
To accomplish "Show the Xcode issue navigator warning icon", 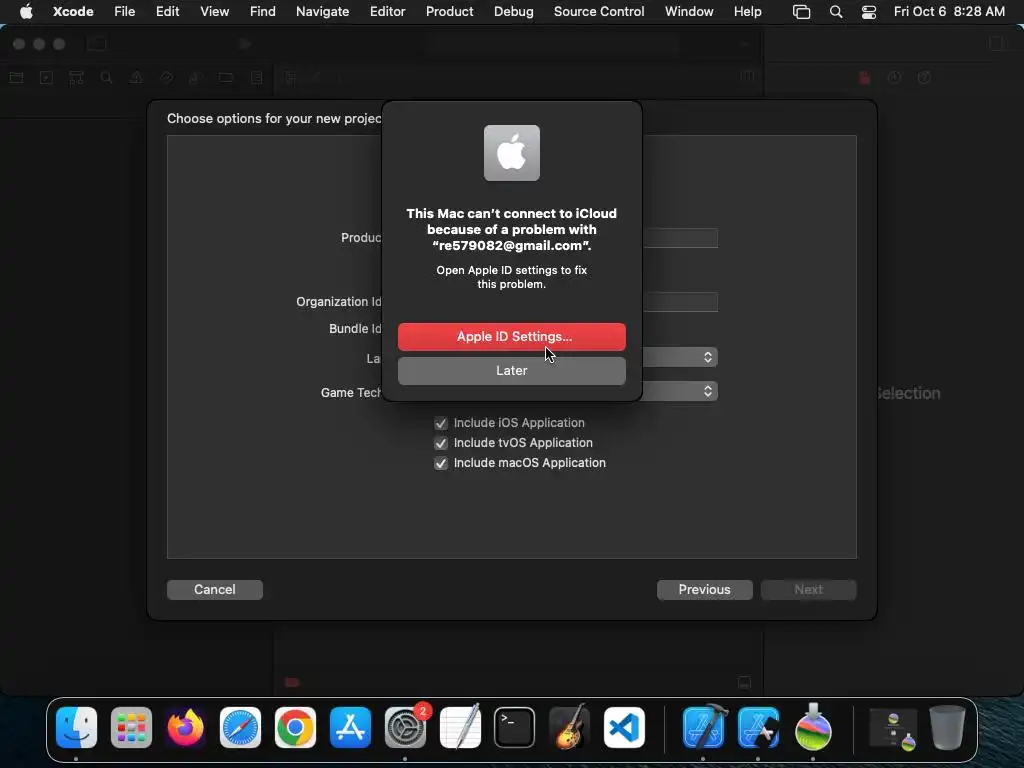I will 136,78.
